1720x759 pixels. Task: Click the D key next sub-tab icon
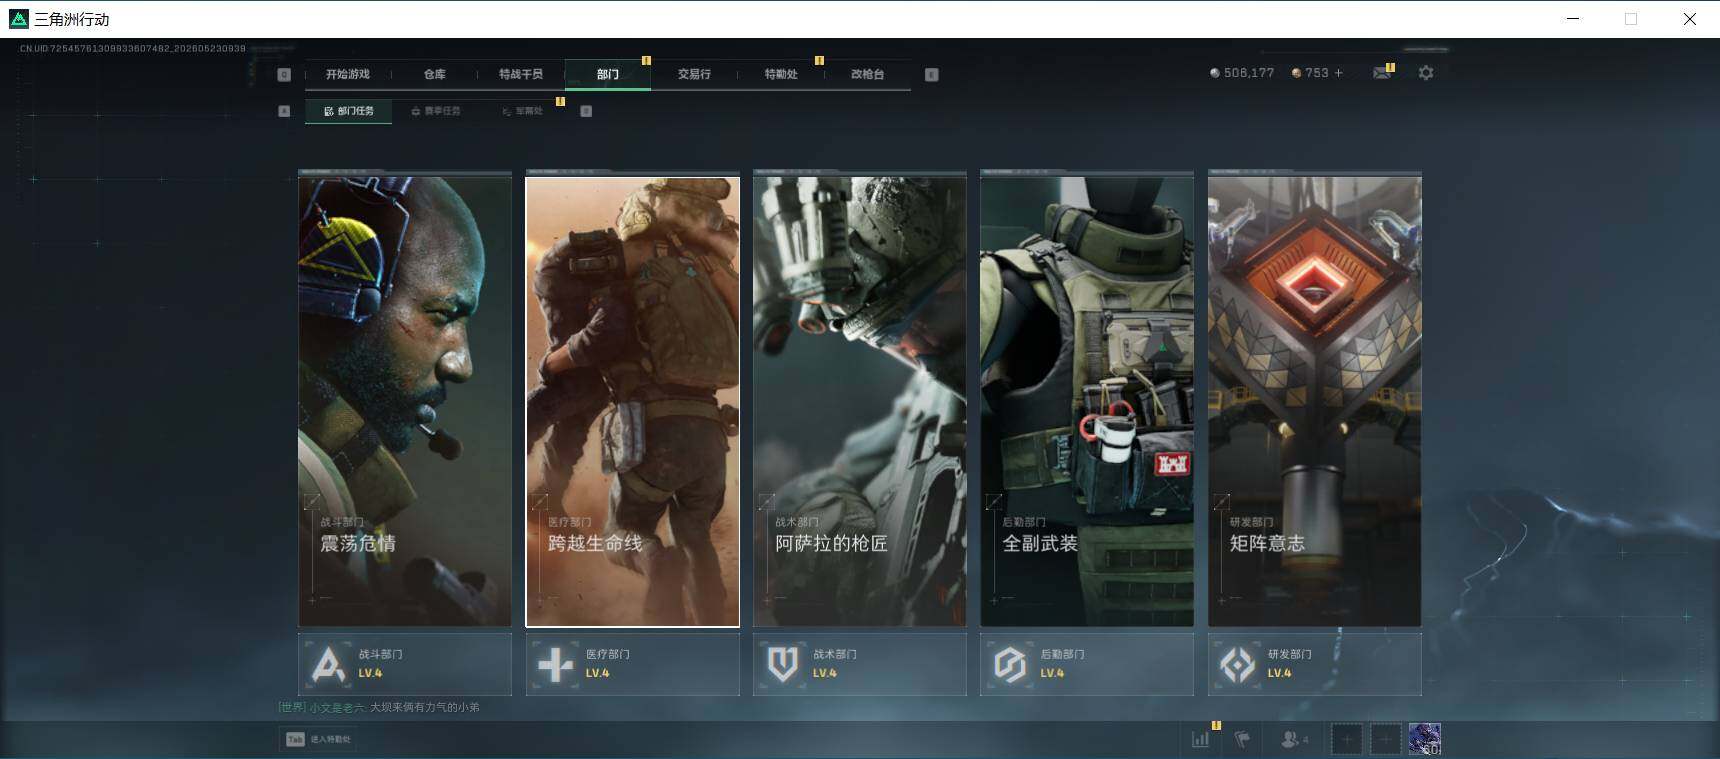[x=586, y=111]
